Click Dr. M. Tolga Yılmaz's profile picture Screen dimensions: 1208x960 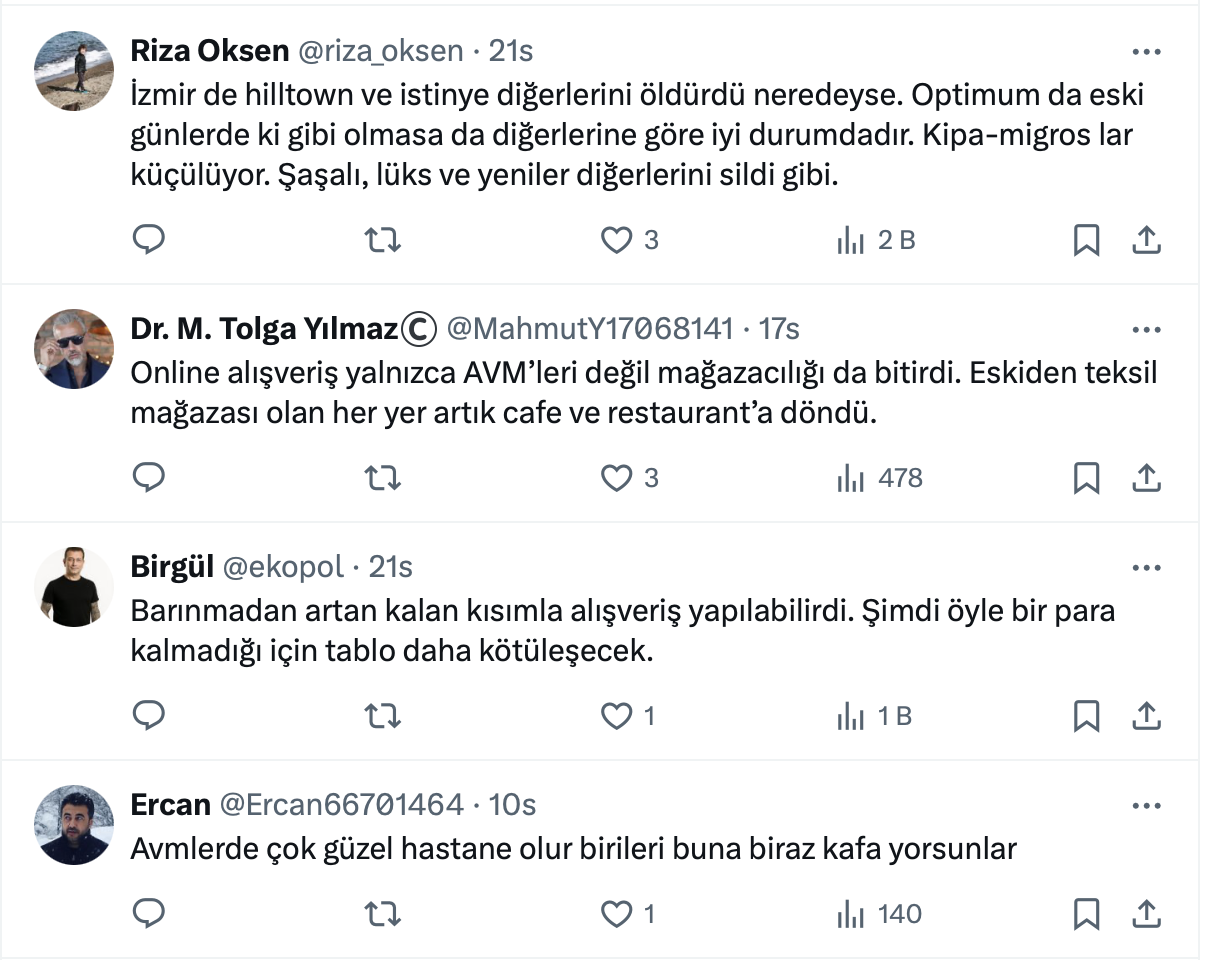pyautogui.click(x=74, y=347)
